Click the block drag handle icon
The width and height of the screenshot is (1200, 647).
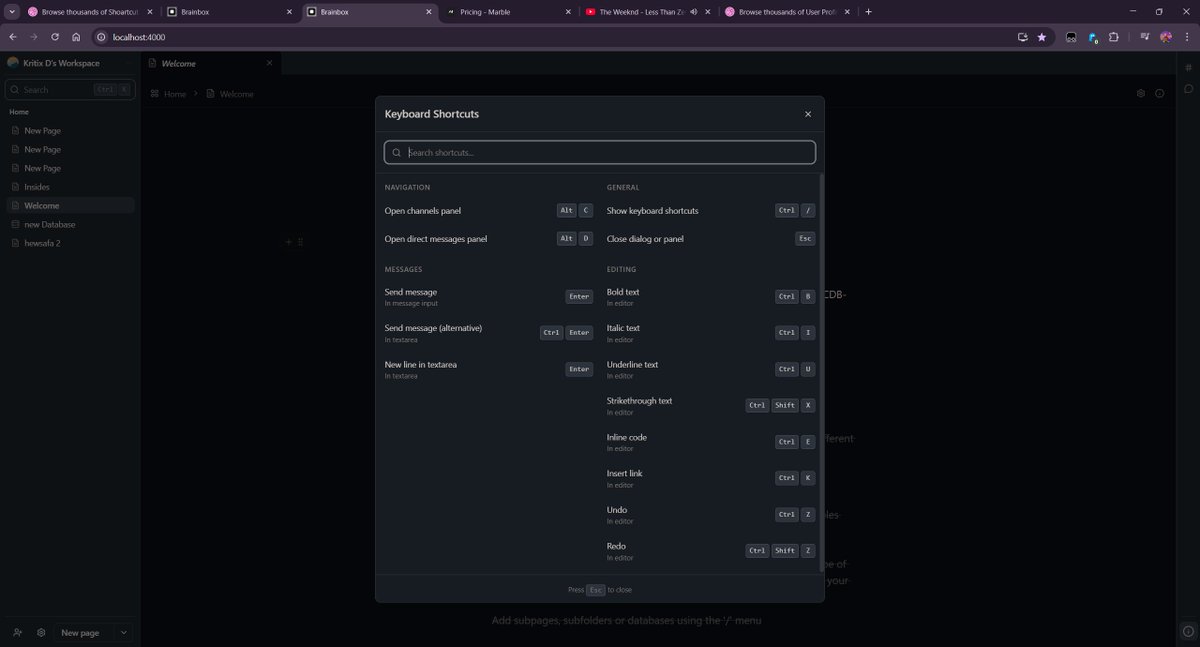click(300, 242)
